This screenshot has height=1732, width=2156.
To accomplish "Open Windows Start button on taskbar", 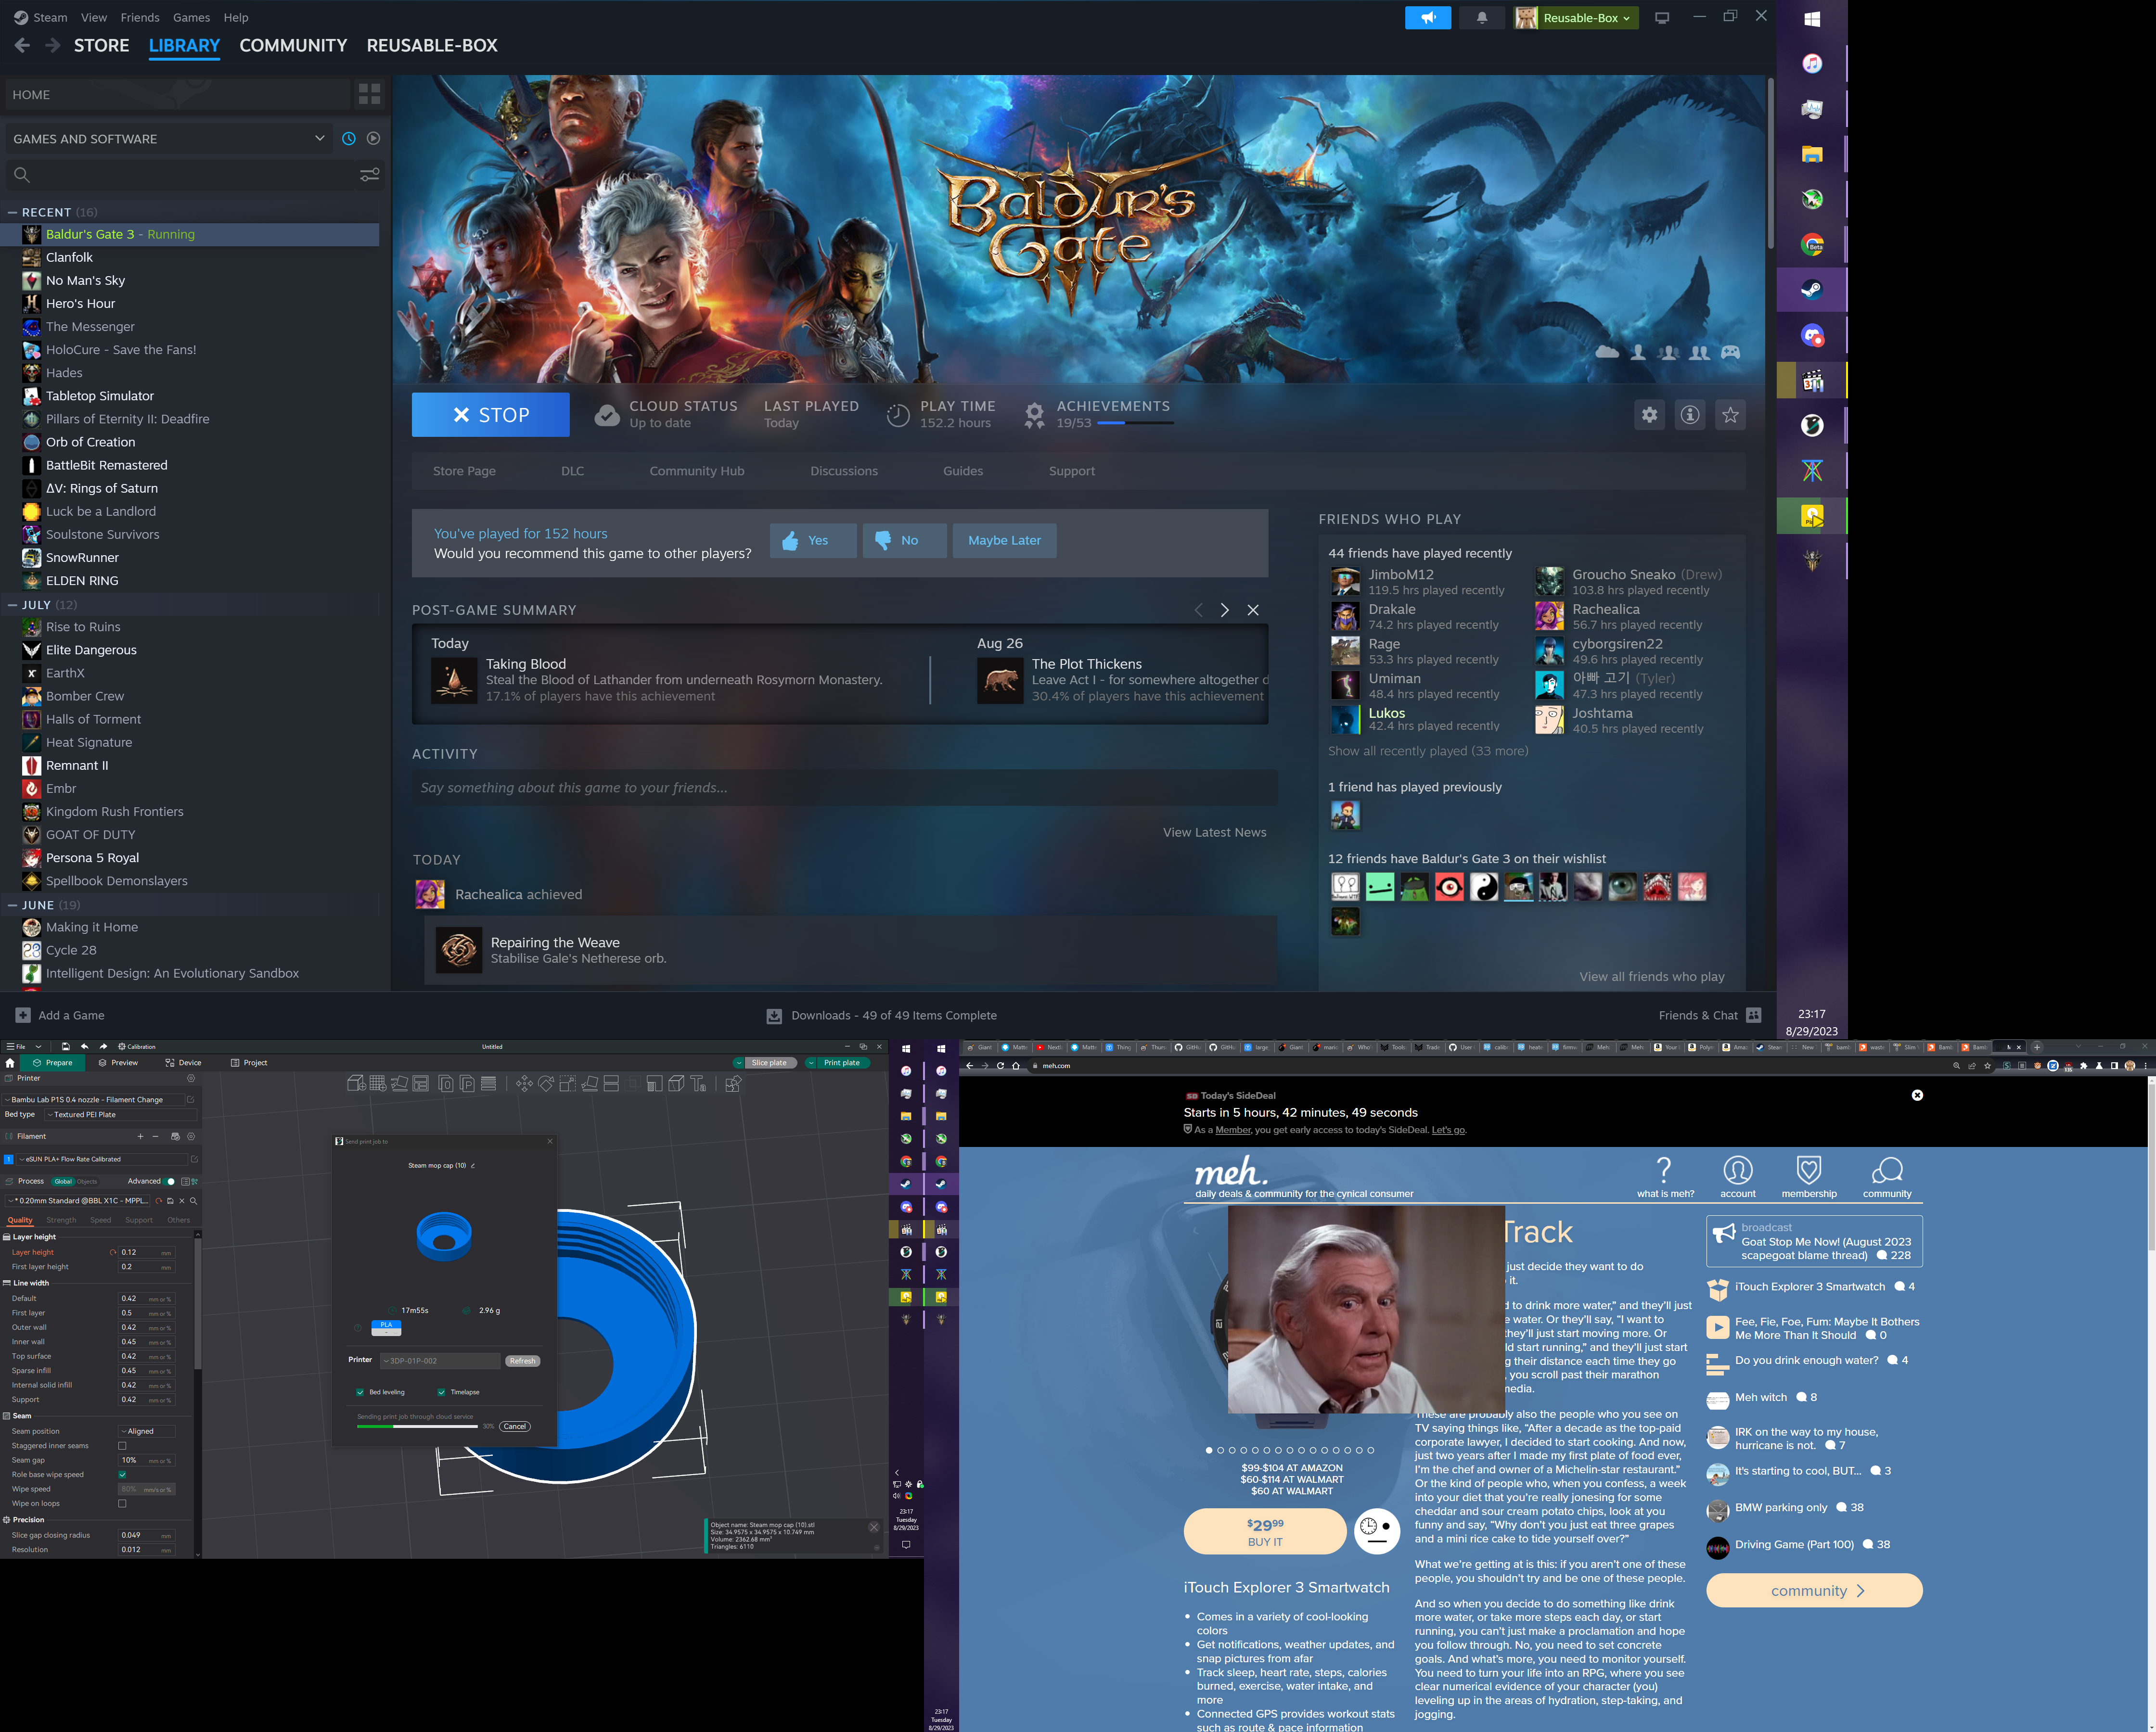I will point(1812,19).
